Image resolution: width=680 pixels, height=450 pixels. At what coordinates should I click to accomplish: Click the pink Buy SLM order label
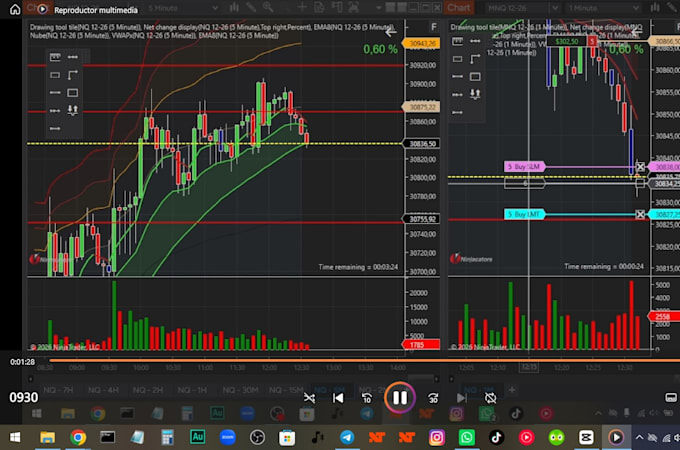(524, 166)
